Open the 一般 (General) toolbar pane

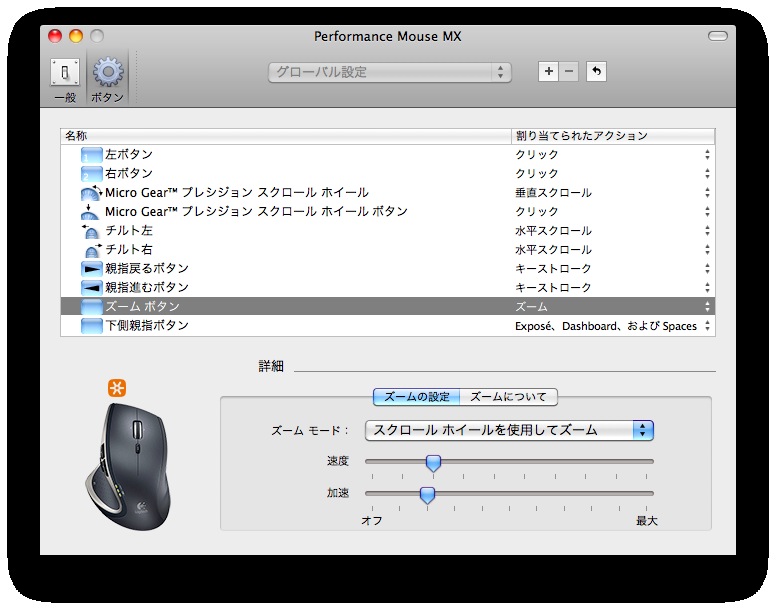pyautogui.click(x=65, y=80)
